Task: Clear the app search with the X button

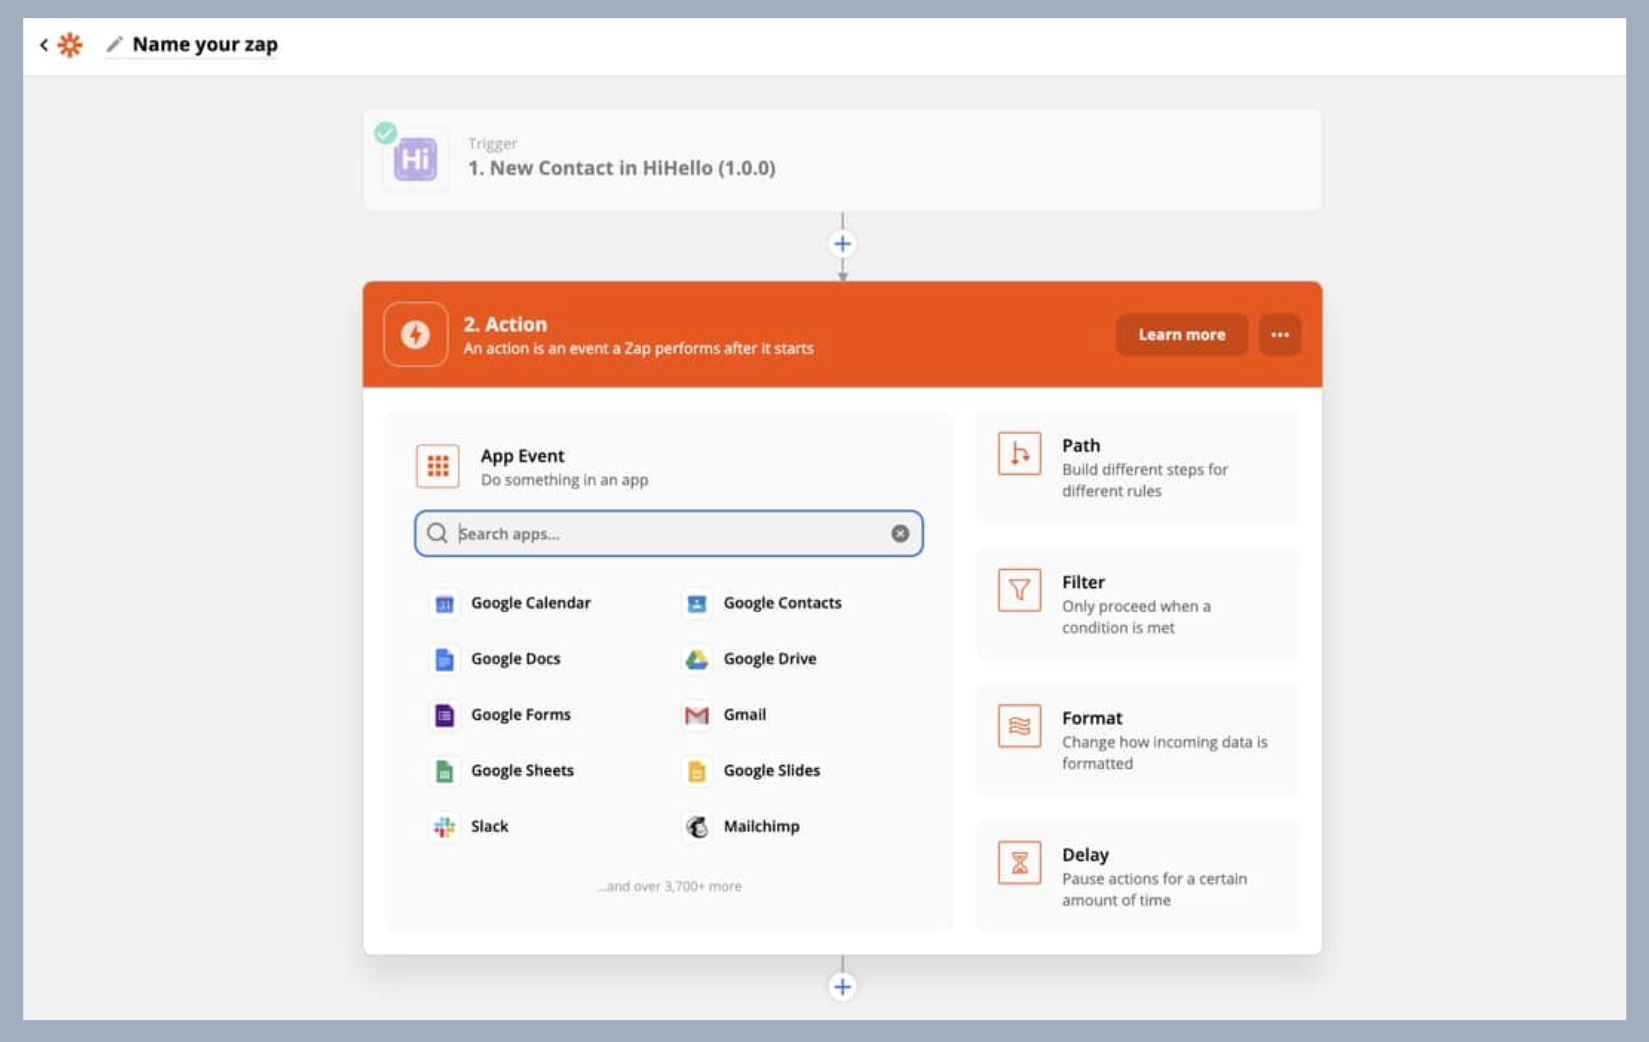Action: [900, 533]
